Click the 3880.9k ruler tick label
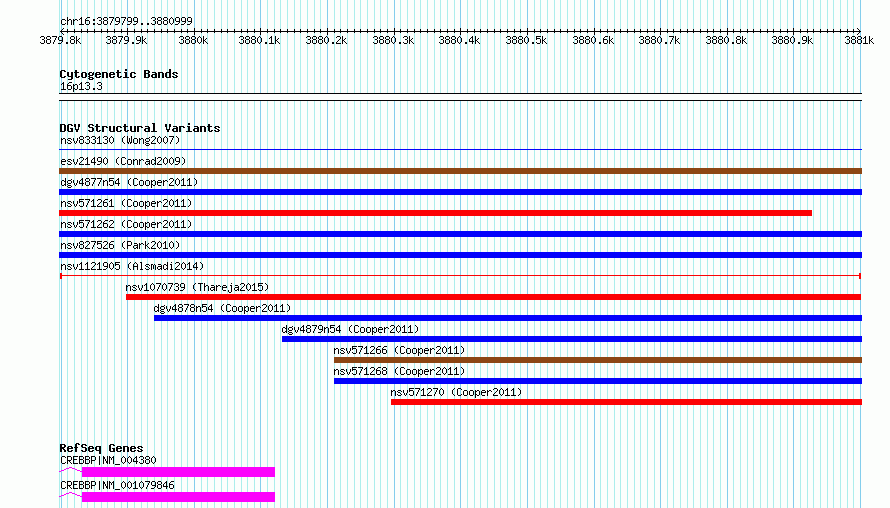 (x=792, y=40)
